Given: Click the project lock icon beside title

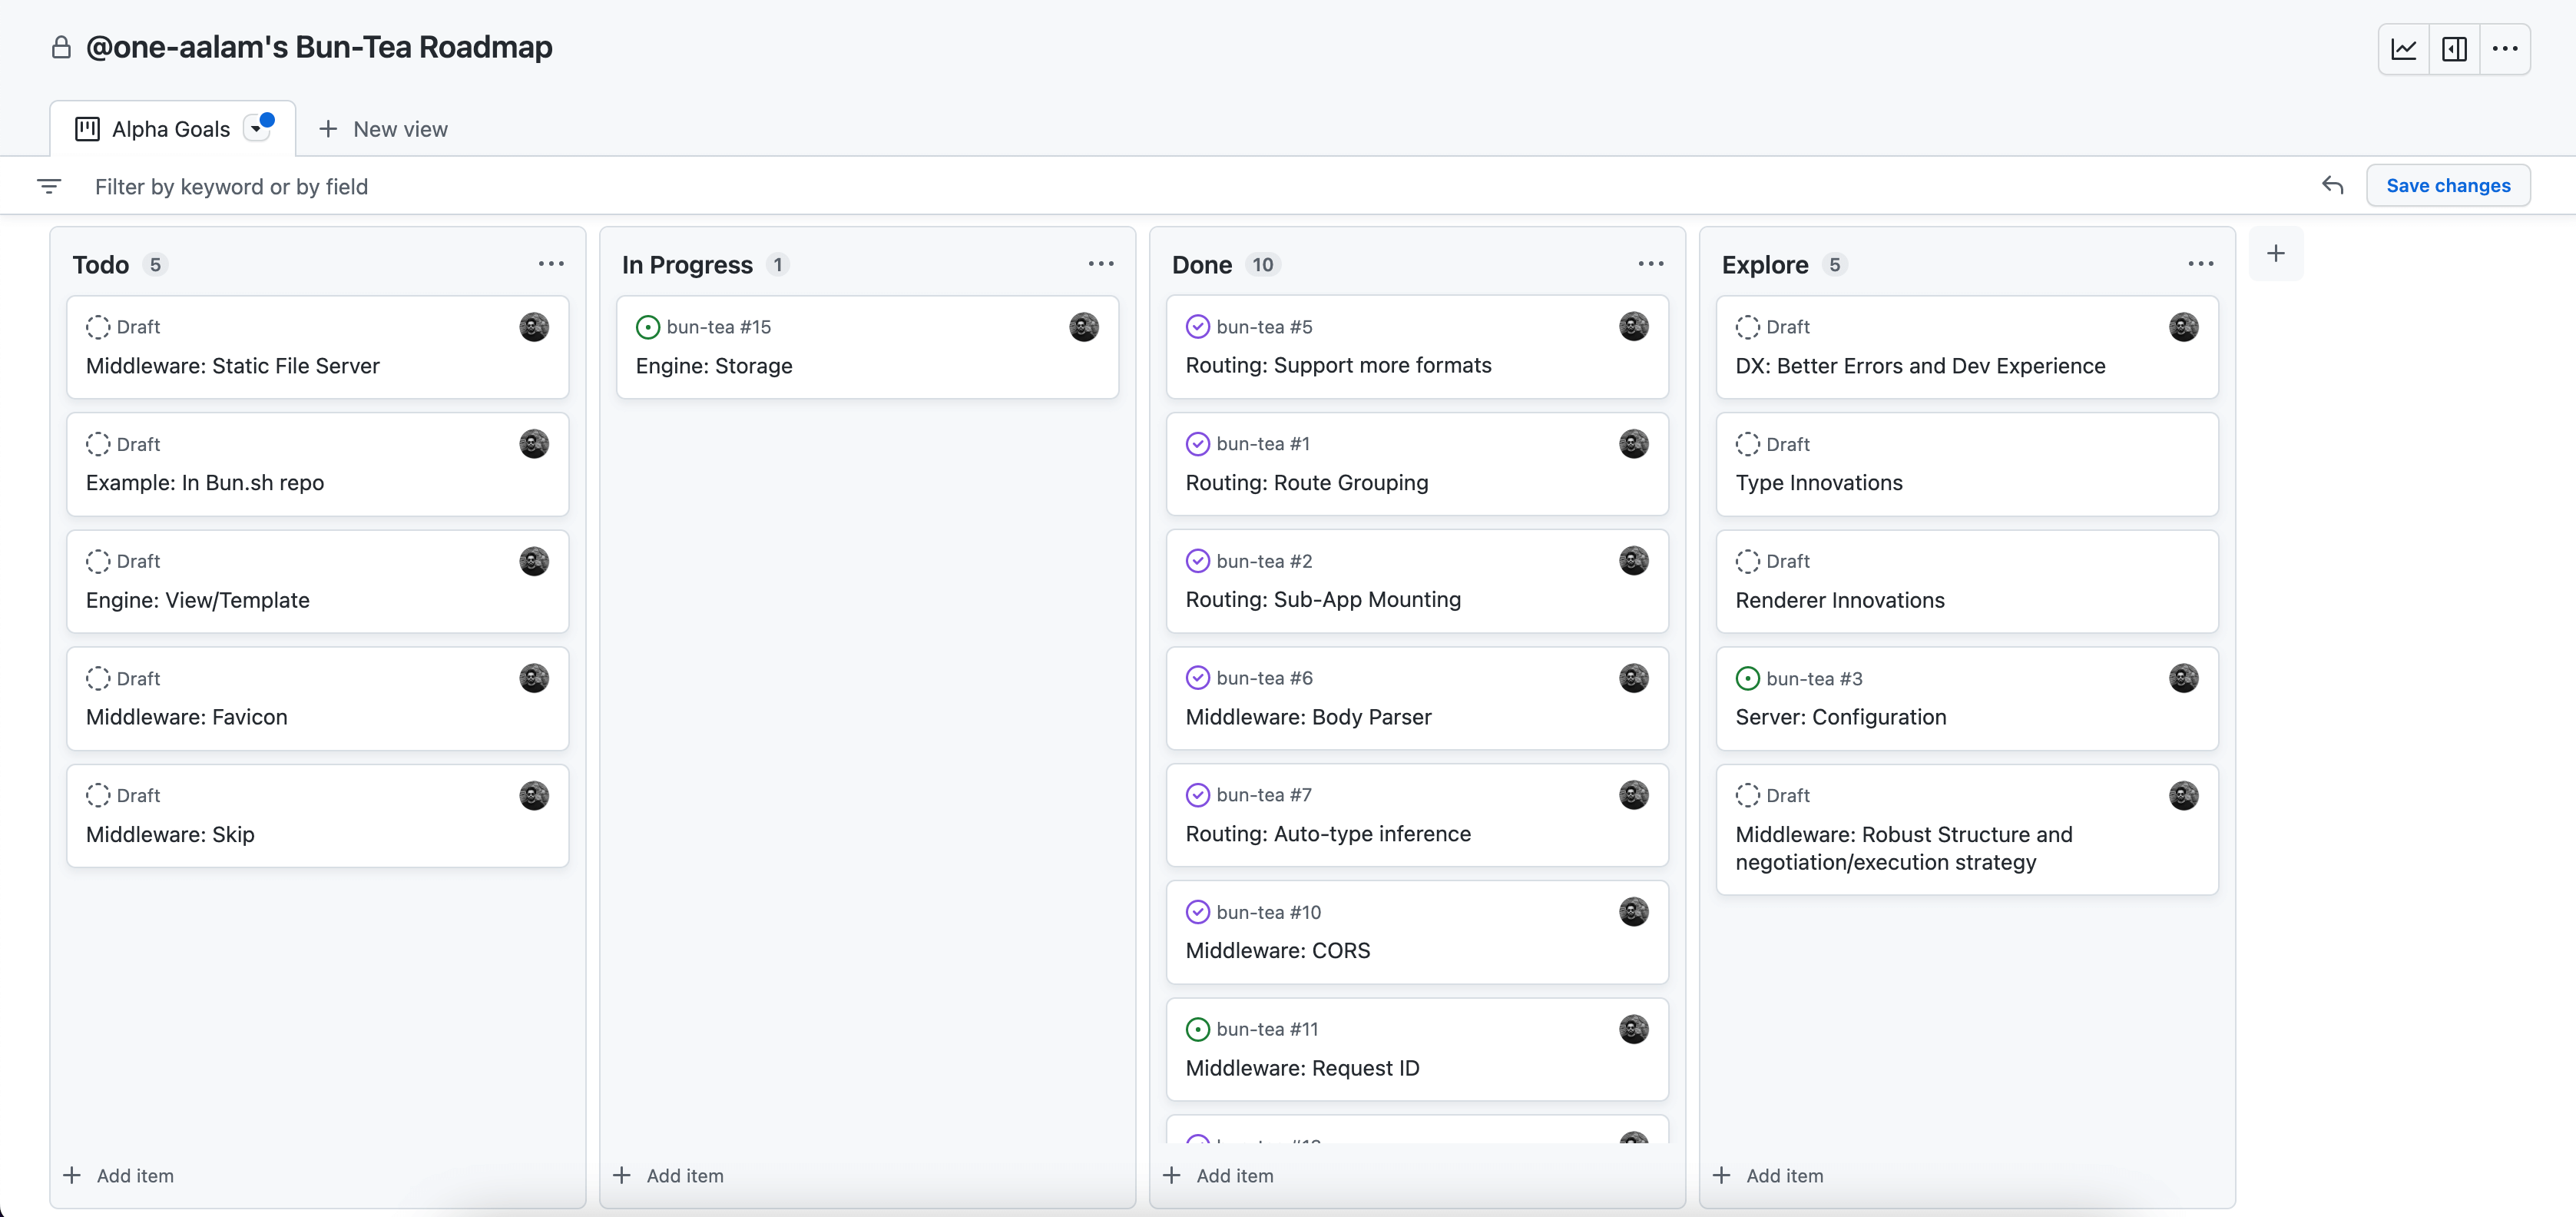Looking at the screenshot, I should click(61, 47).
